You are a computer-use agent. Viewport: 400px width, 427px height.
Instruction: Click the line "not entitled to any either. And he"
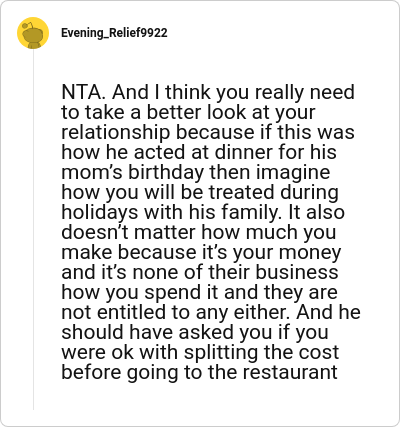211,312
